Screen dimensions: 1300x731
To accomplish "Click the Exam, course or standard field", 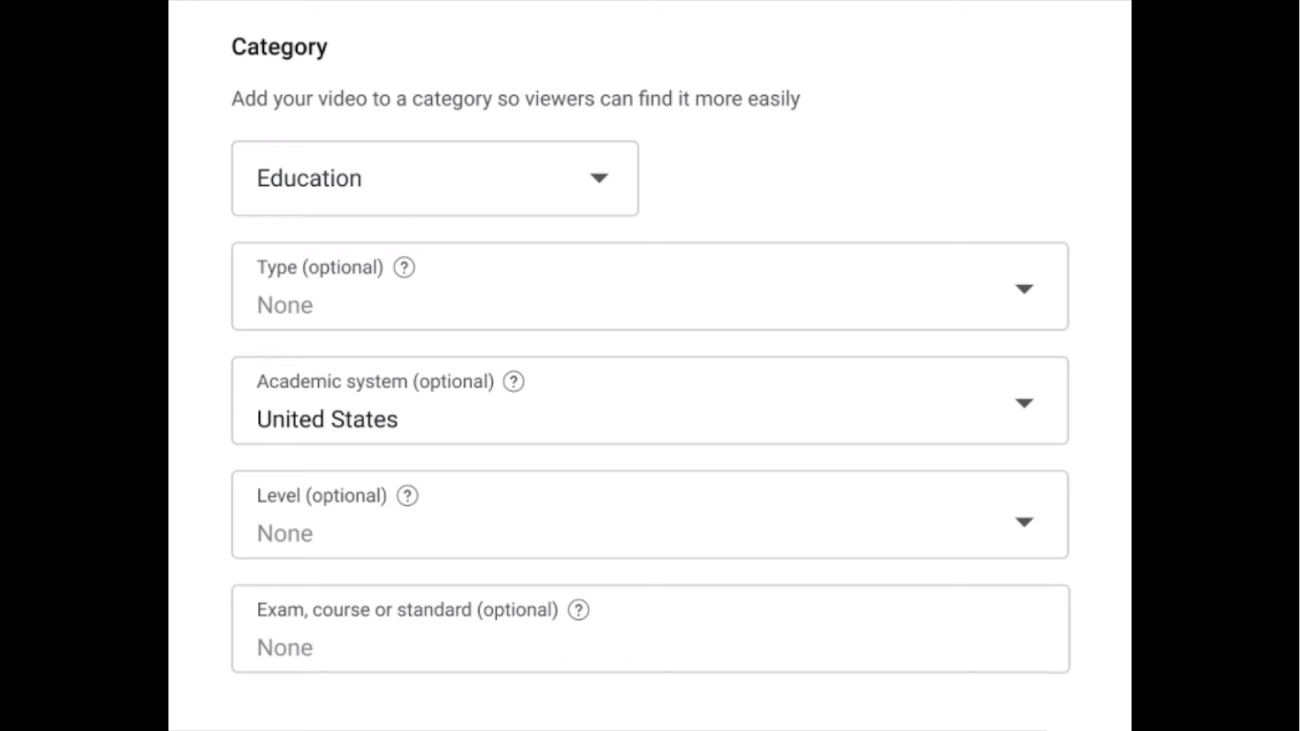I will coord(650,630).
